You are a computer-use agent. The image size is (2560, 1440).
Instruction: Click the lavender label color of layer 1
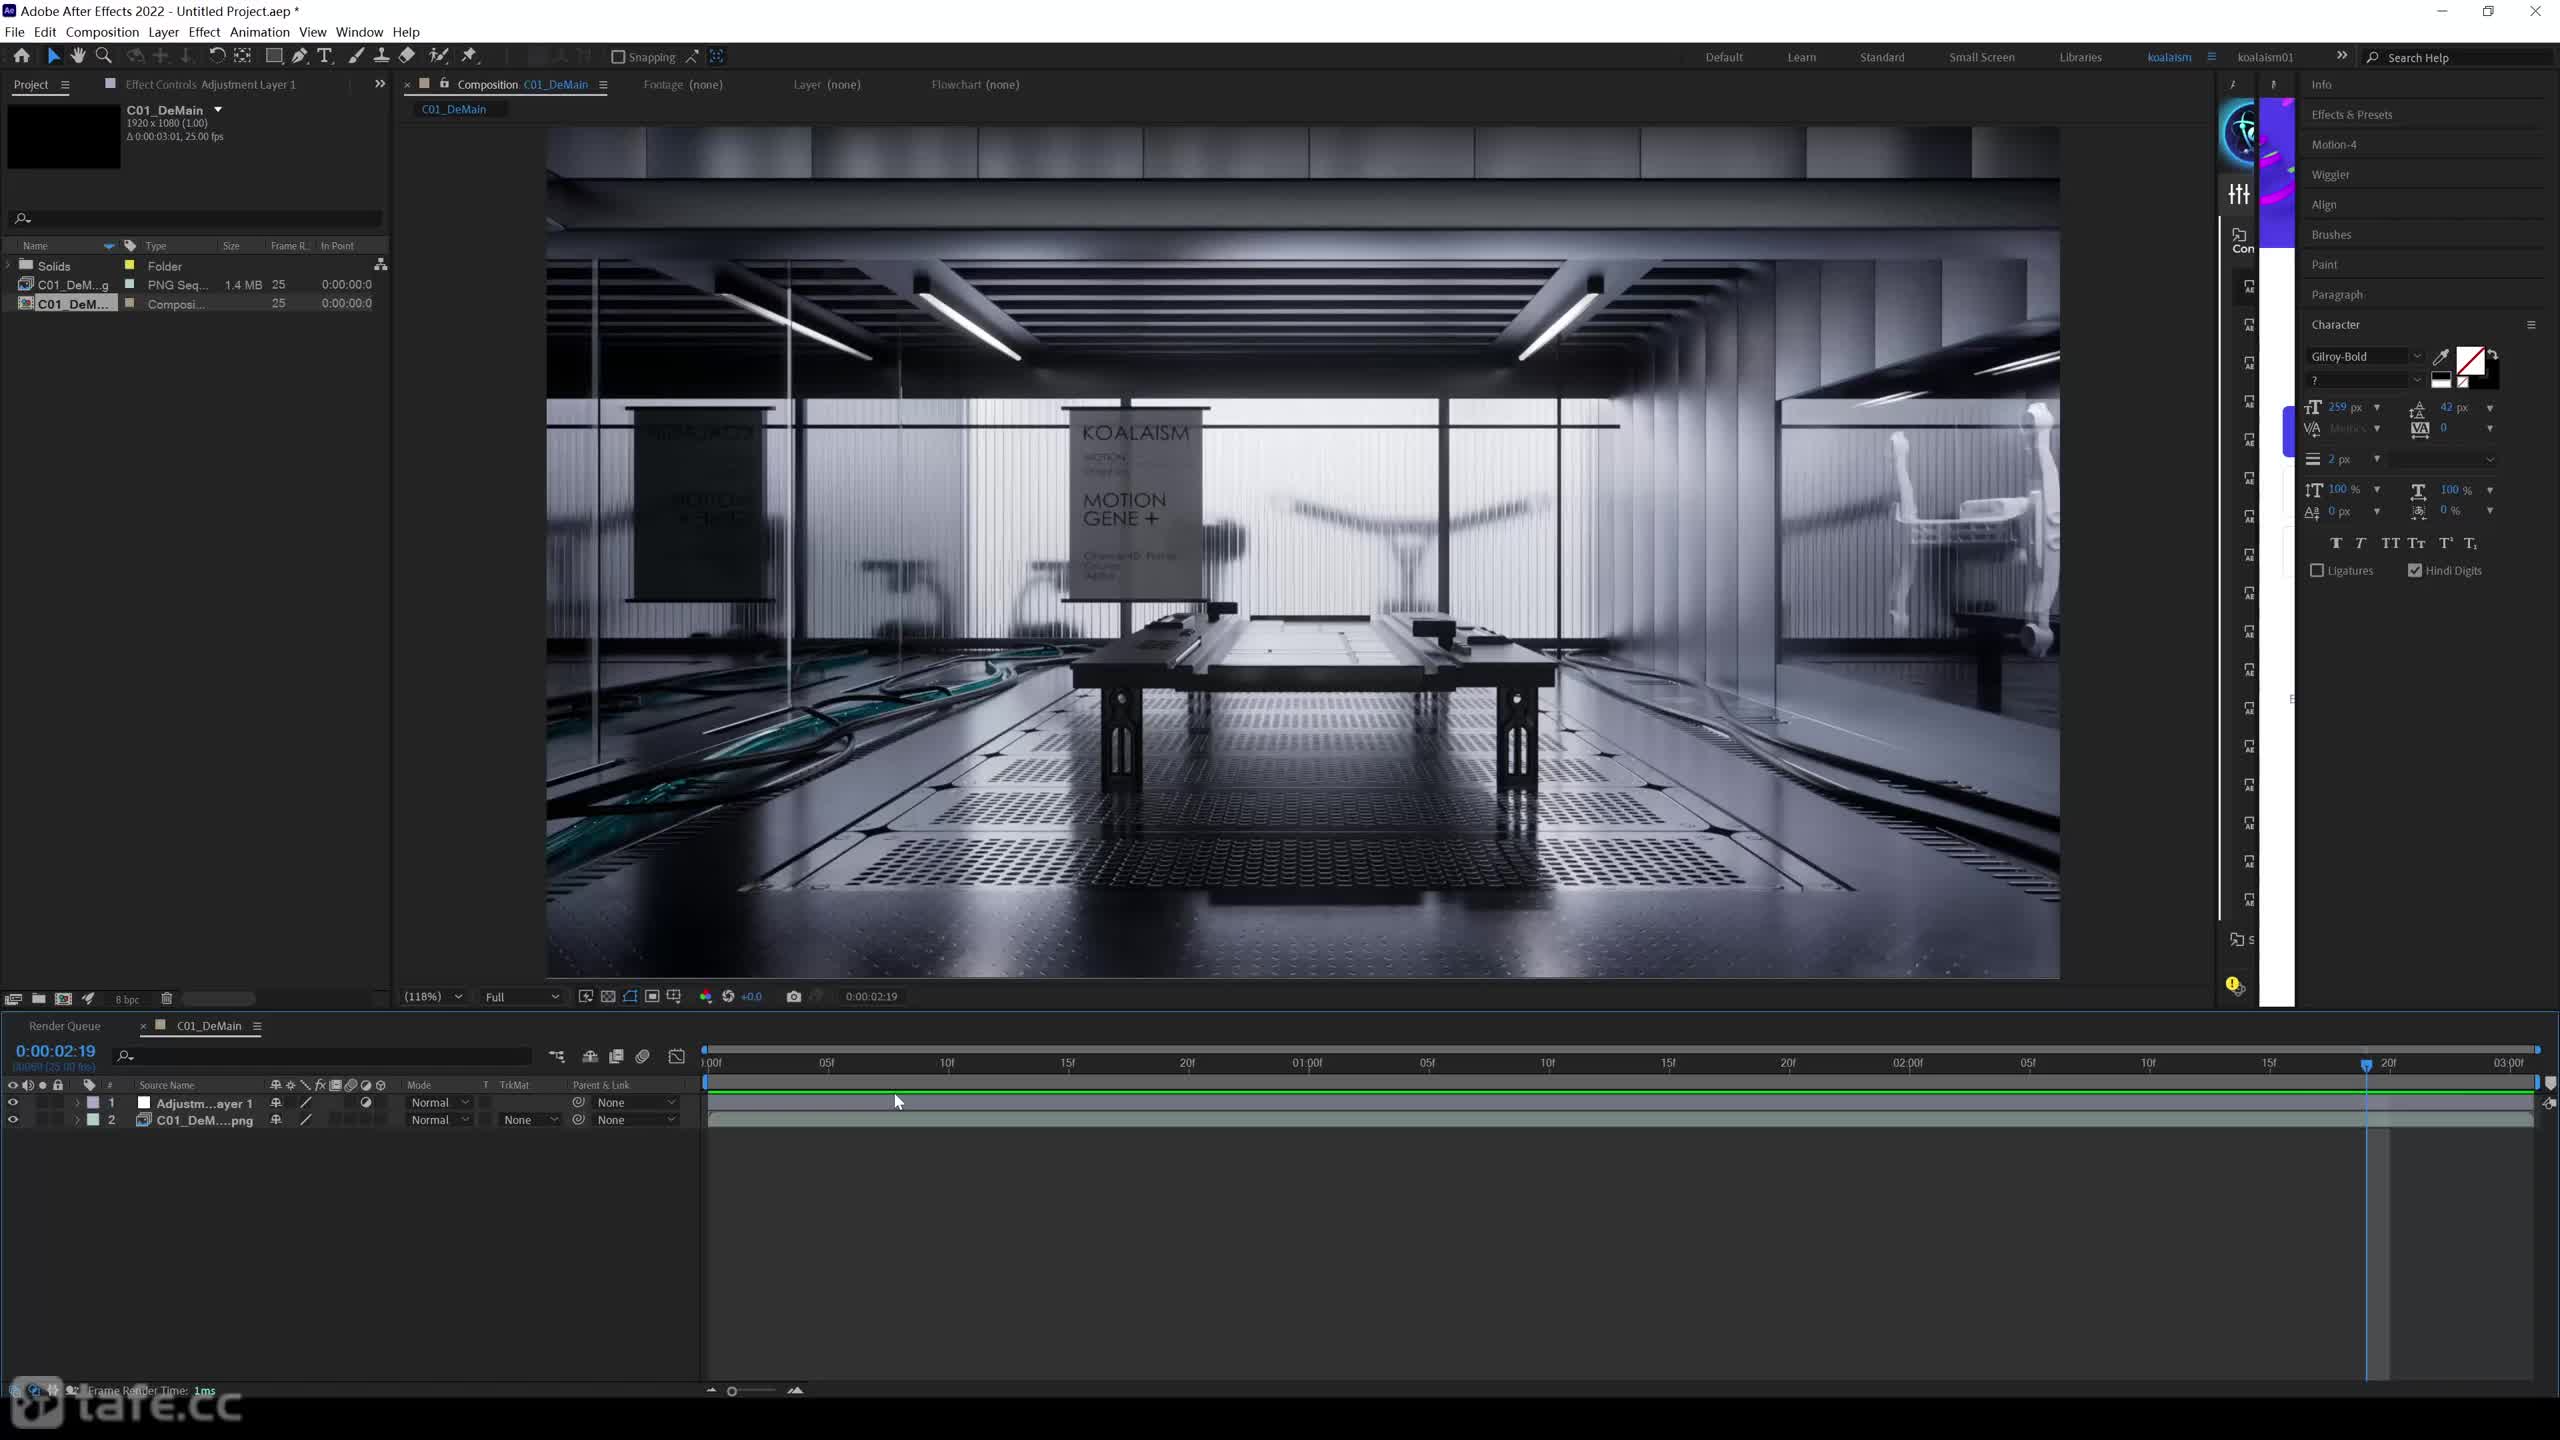click(x=93, y=1103)
